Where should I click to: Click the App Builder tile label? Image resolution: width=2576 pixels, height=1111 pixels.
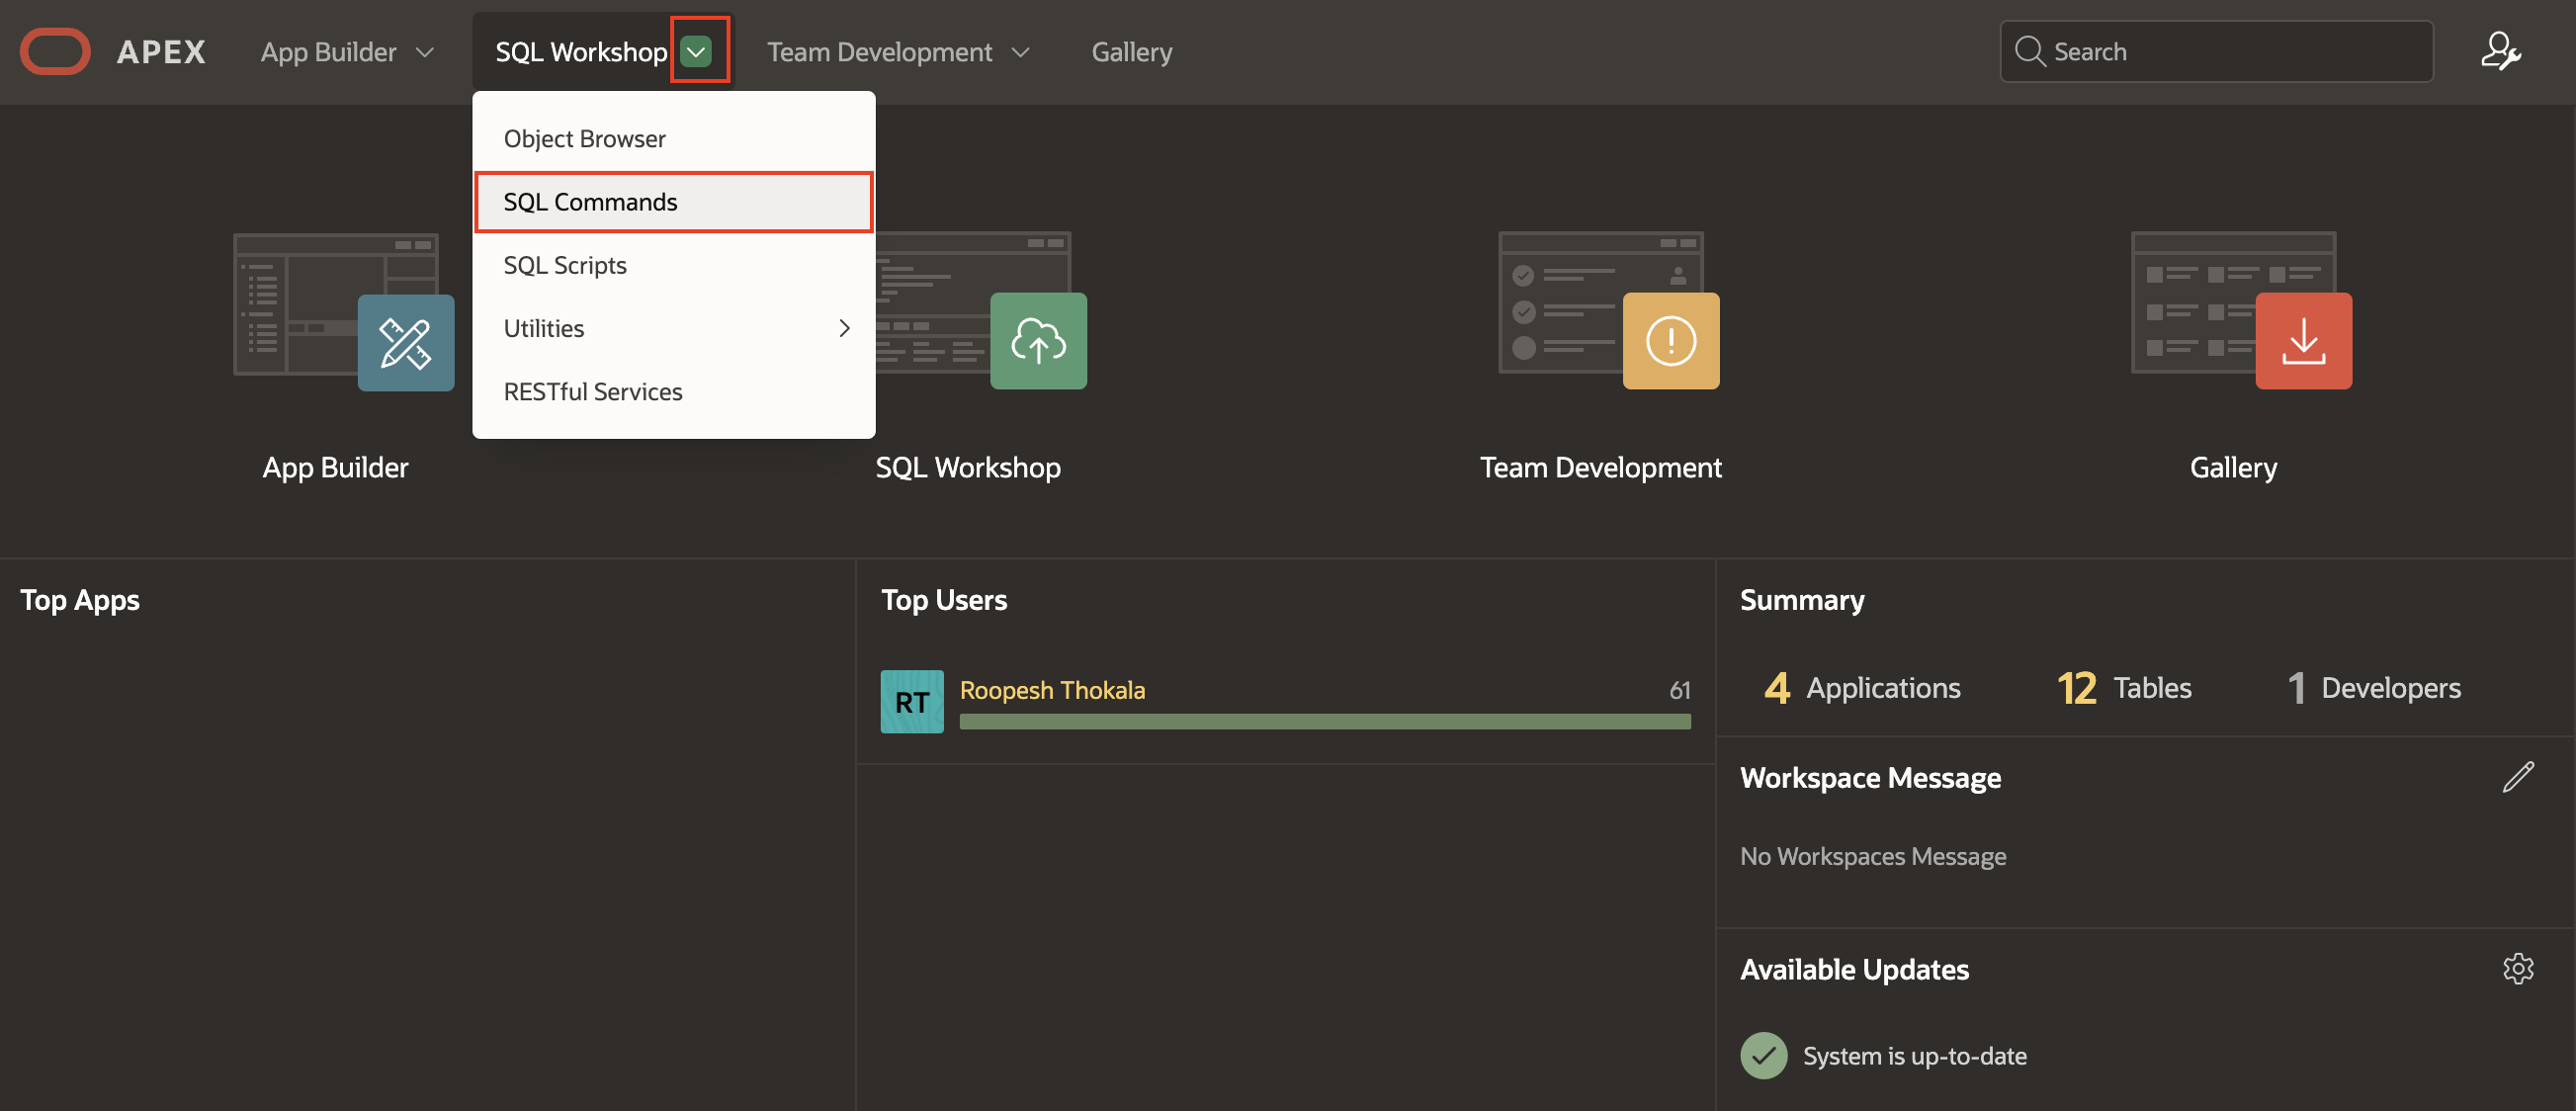pos(335,467)
